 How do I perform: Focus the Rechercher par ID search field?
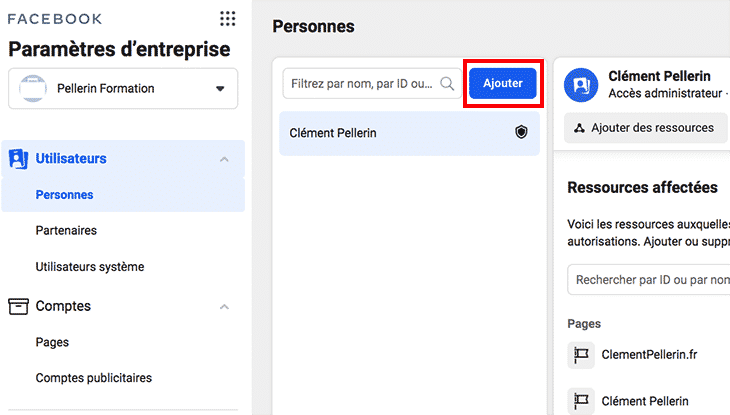[650, 281]
